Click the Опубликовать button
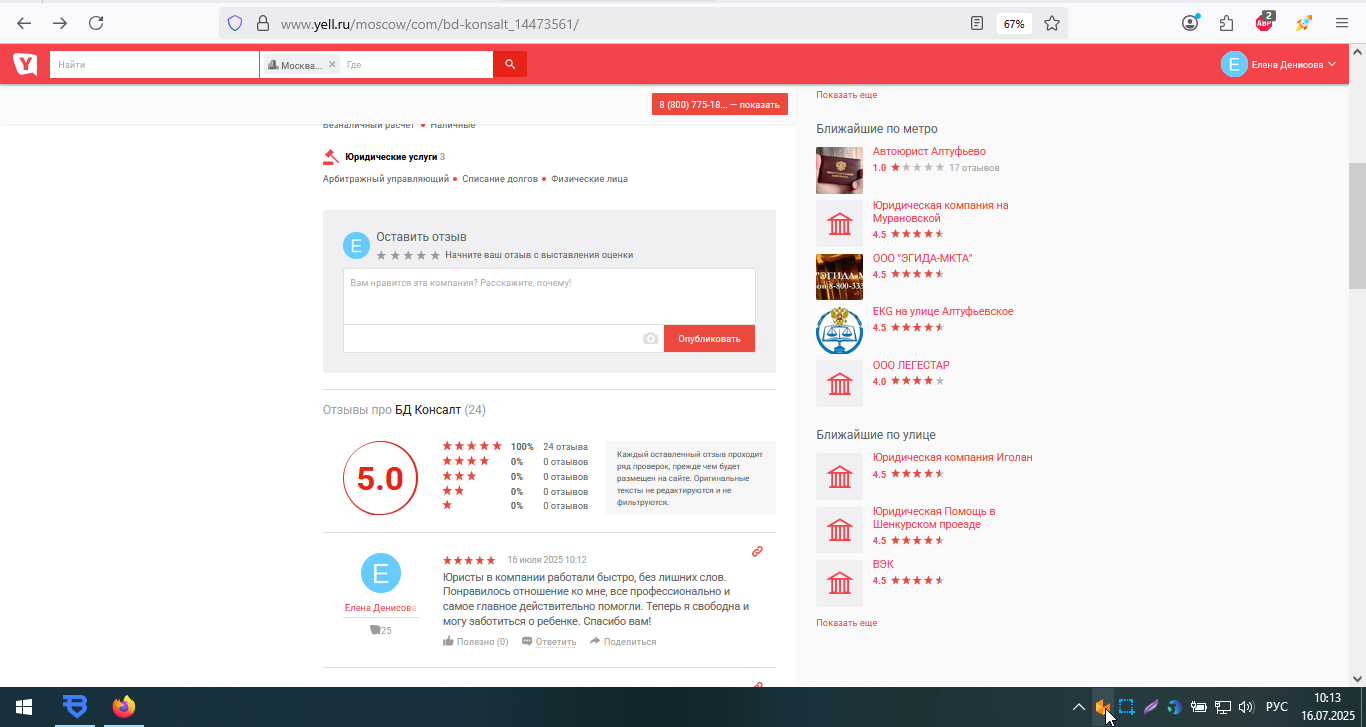Viewport: 1366px width, 727px height. point(709,339)
